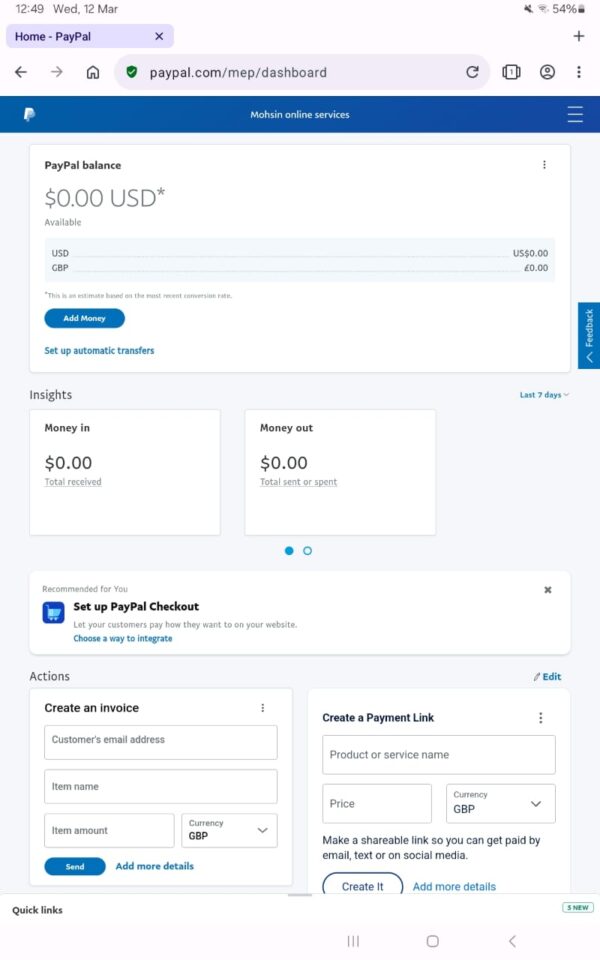The image size is (600, 960).
Task: Open payment link Currency dropdown
Action: (x=498, y=803)
